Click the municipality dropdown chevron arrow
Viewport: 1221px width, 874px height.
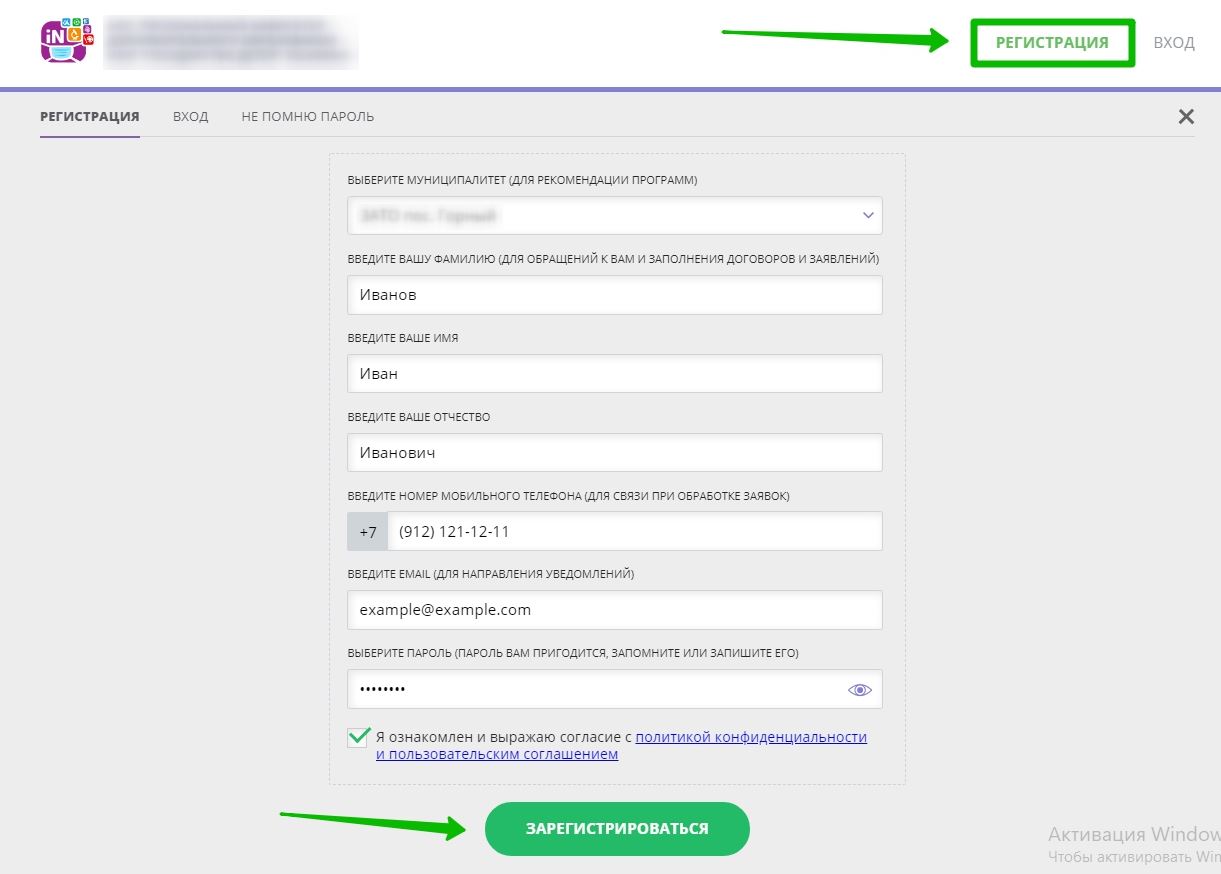point(867,215)
